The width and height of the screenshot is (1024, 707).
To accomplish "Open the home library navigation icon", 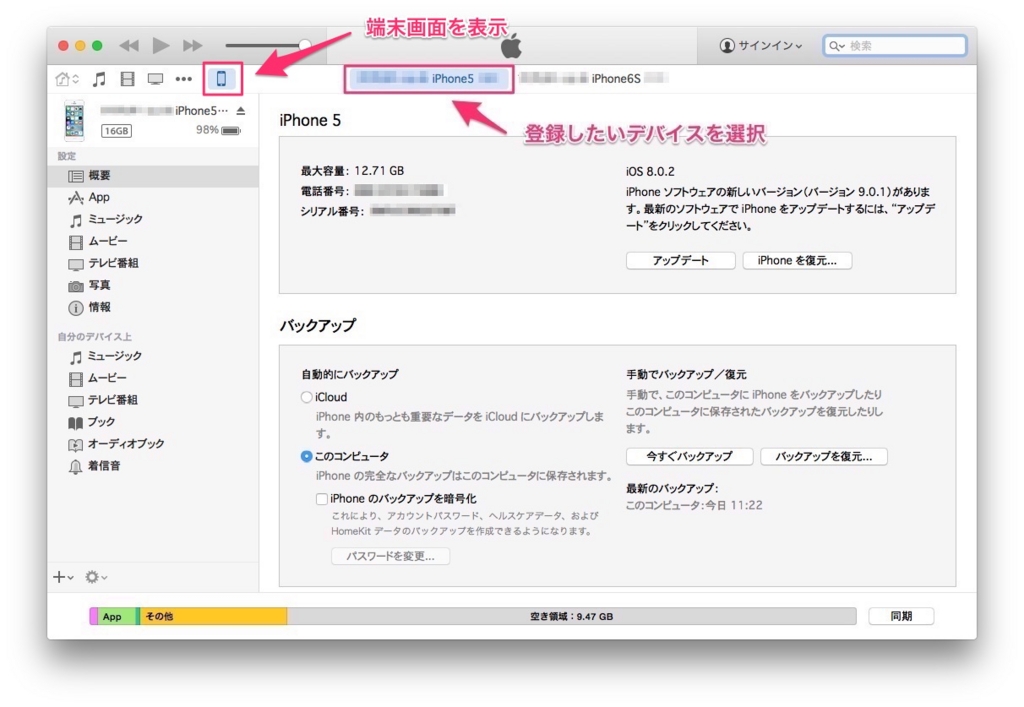I will (67, 79).
